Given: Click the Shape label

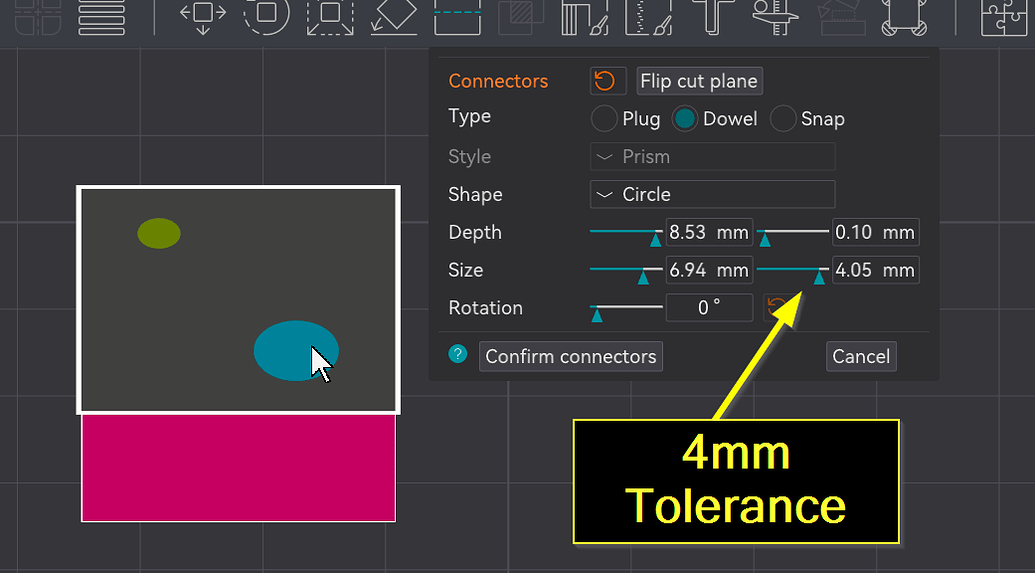Looking at the screenshot, I should 475,195.
